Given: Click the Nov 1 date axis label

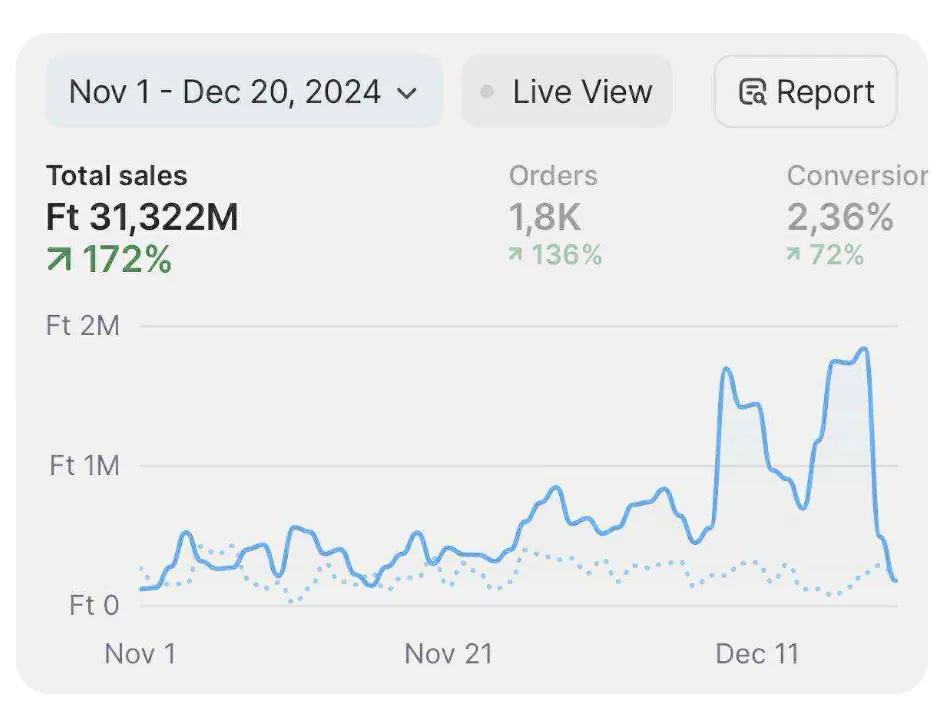Looking at the screenshot, I should click(x=140, y=654).
